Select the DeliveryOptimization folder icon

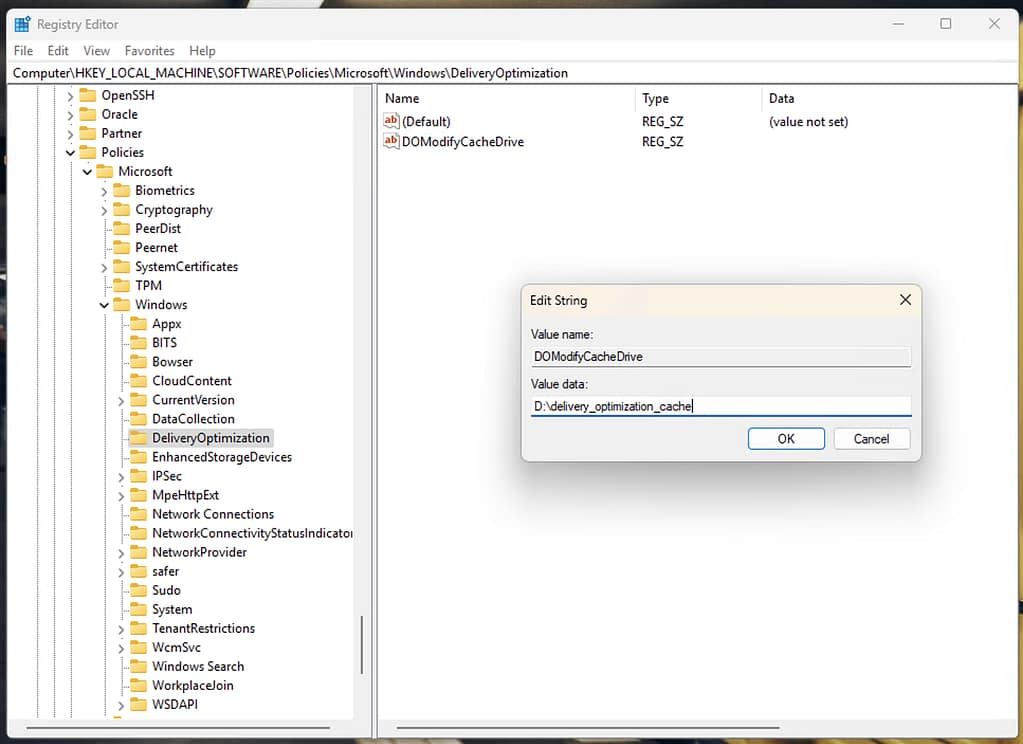pyautogui.click(x=139, y=437)
